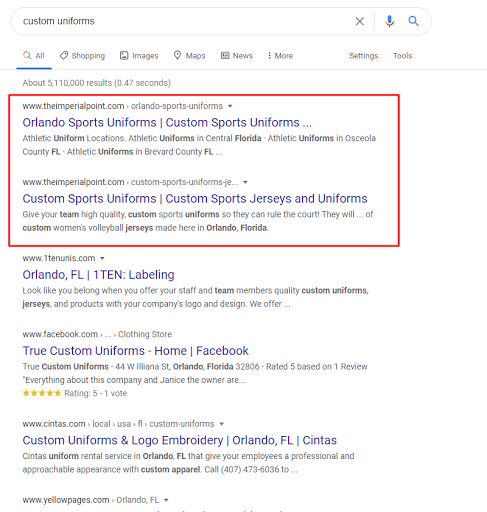Expand dropdown arrow next to www.1tenunis.com

(102, 258)
